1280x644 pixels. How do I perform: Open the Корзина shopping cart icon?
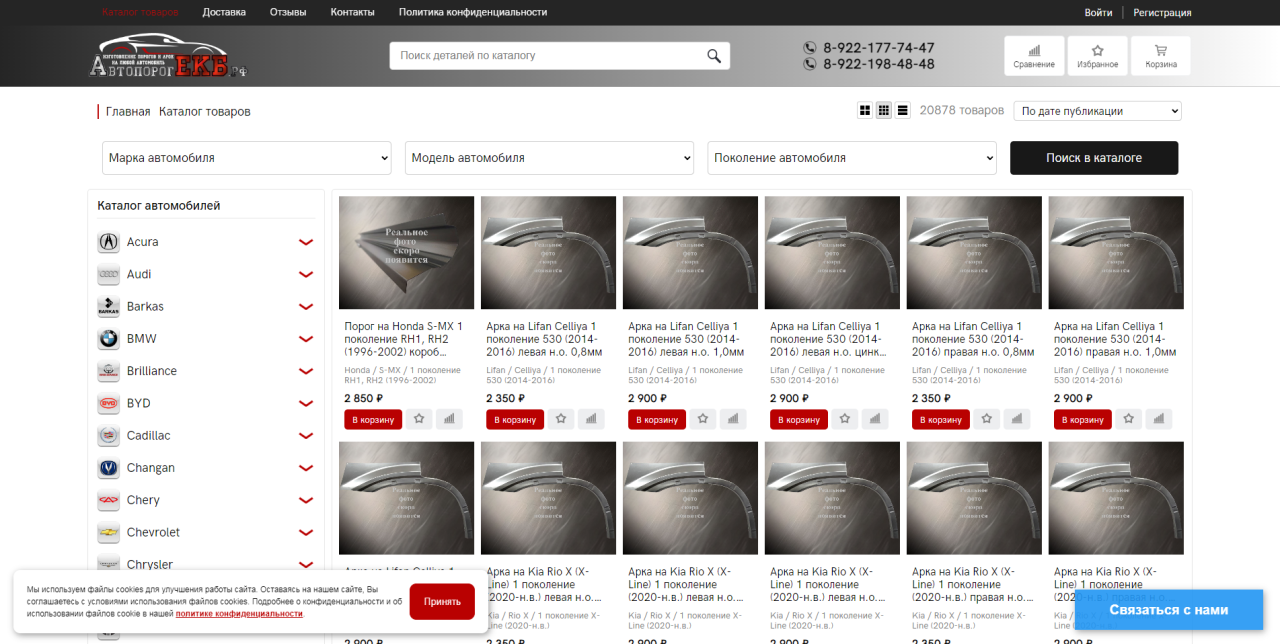[1161, 56]
